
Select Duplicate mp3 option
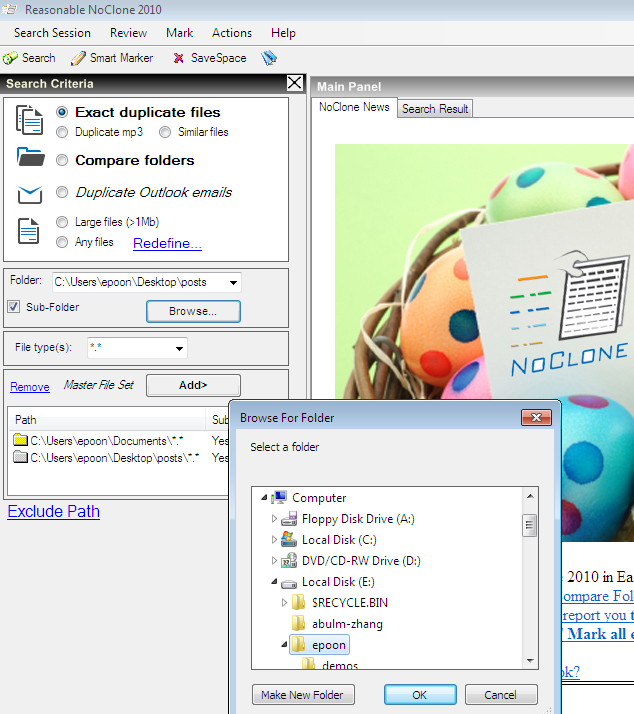(x=62, y=132)
